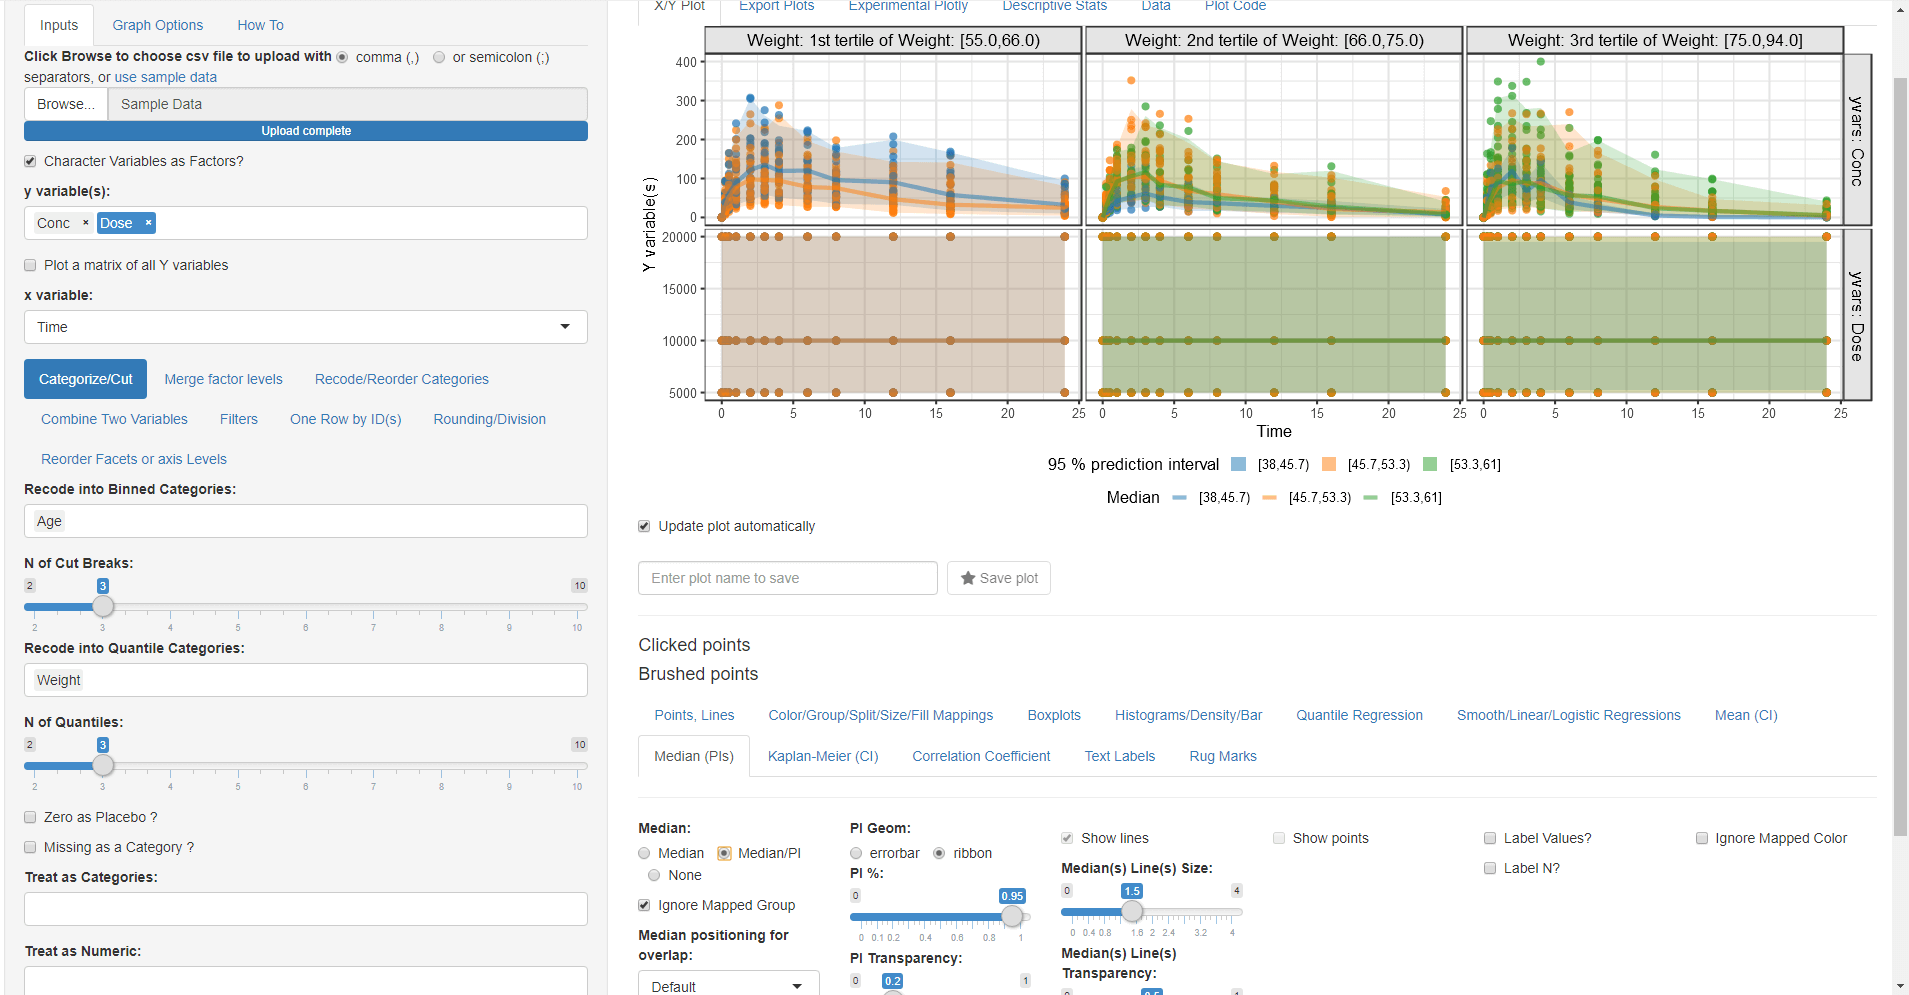Select the Median/PI radio option
This screenshot has height=995, width=1909.
[724, 853]
